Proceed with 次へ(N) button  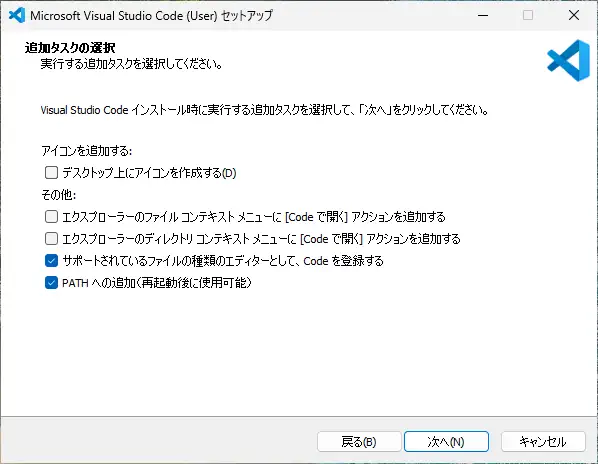pos(446,442)
